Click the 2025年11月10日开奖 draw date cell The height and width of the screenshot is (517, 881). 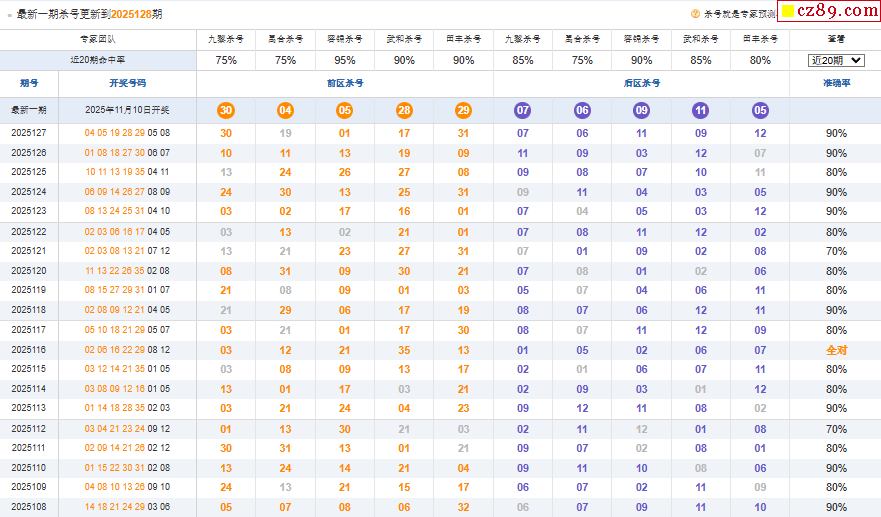coord(127,110)
